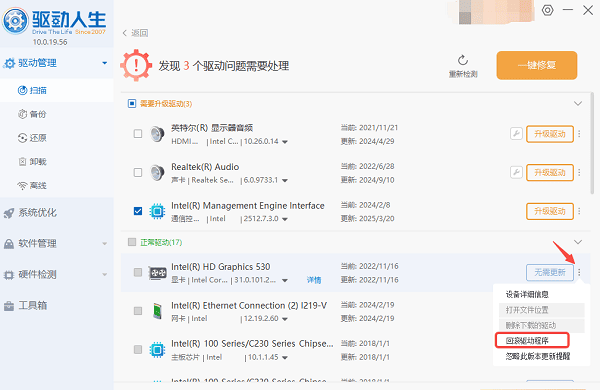
Task: Toggle 需要升级驱动(3) group checkbox
Action: click(132, 103)
